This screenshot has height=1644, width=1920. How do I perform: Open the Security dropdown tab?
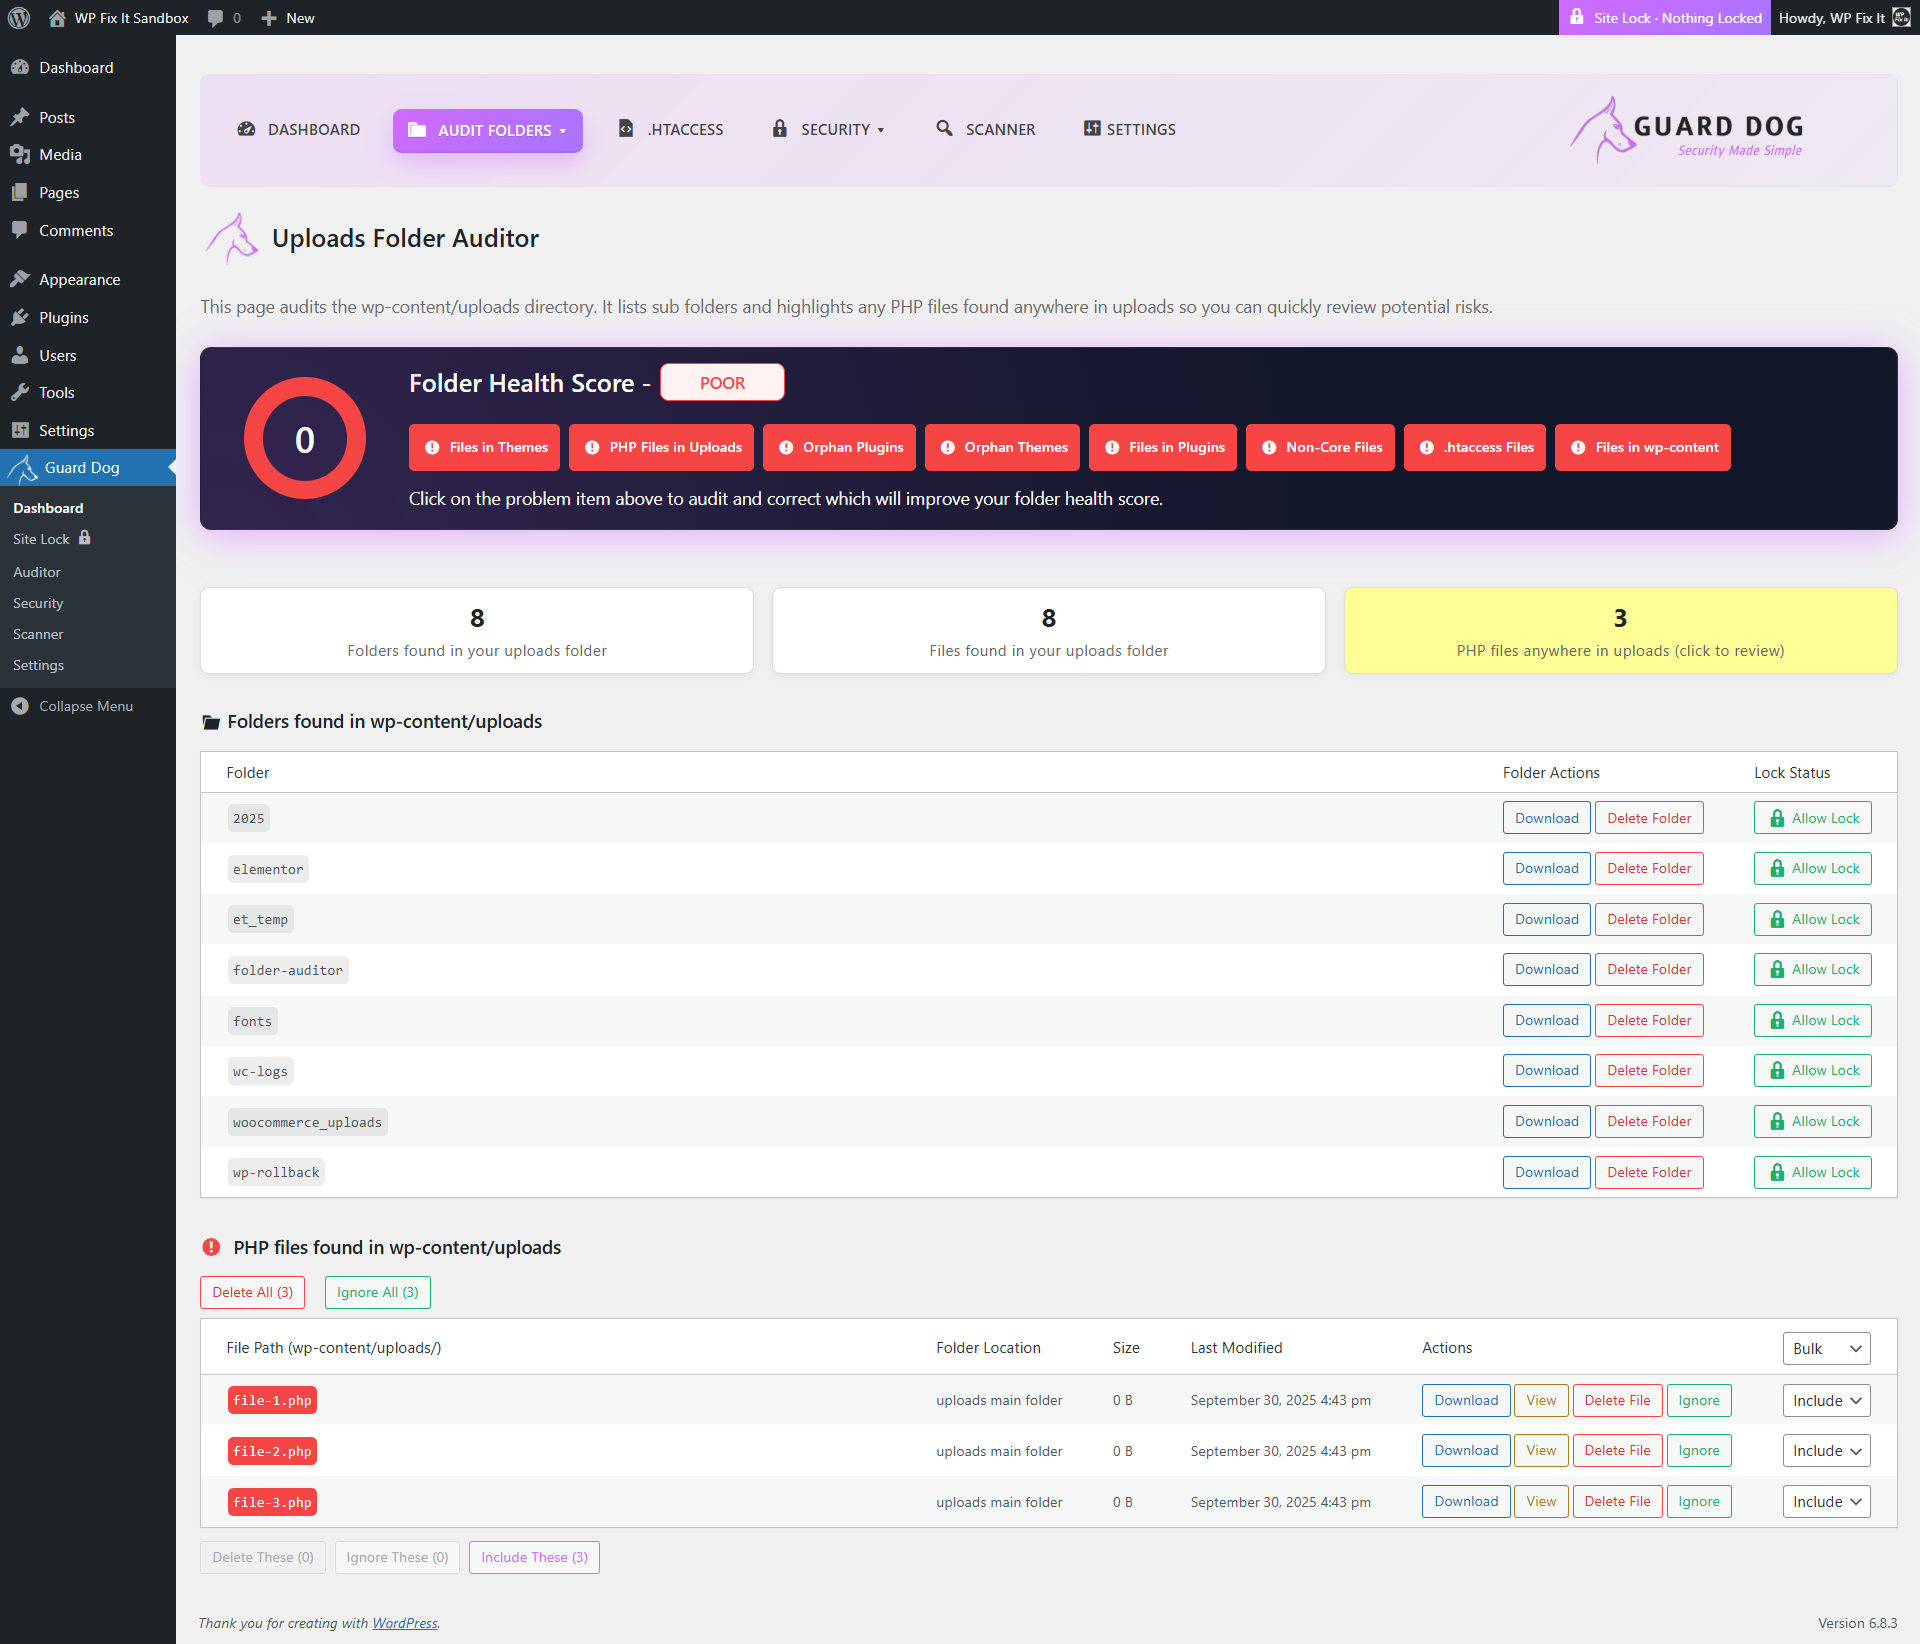829,129
